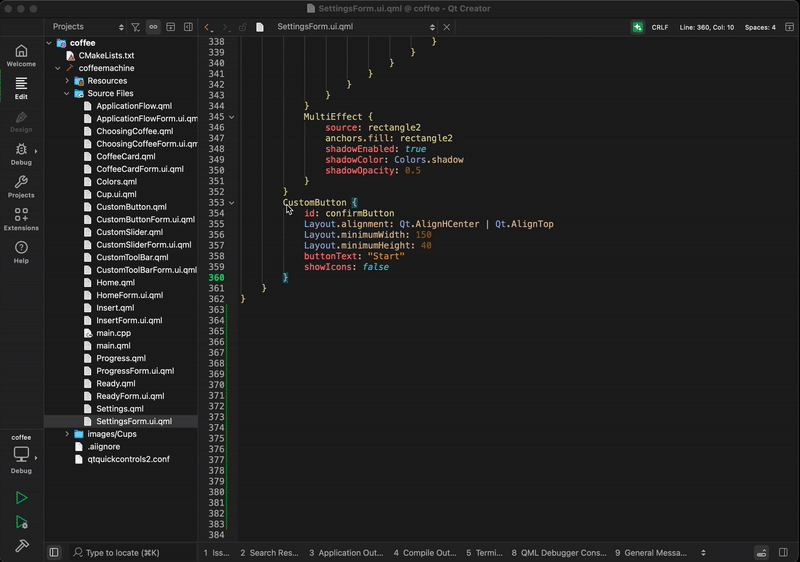Open the Compile Output pane tab
The height and width of the screenshot is (562, 800).
(424, 552)
